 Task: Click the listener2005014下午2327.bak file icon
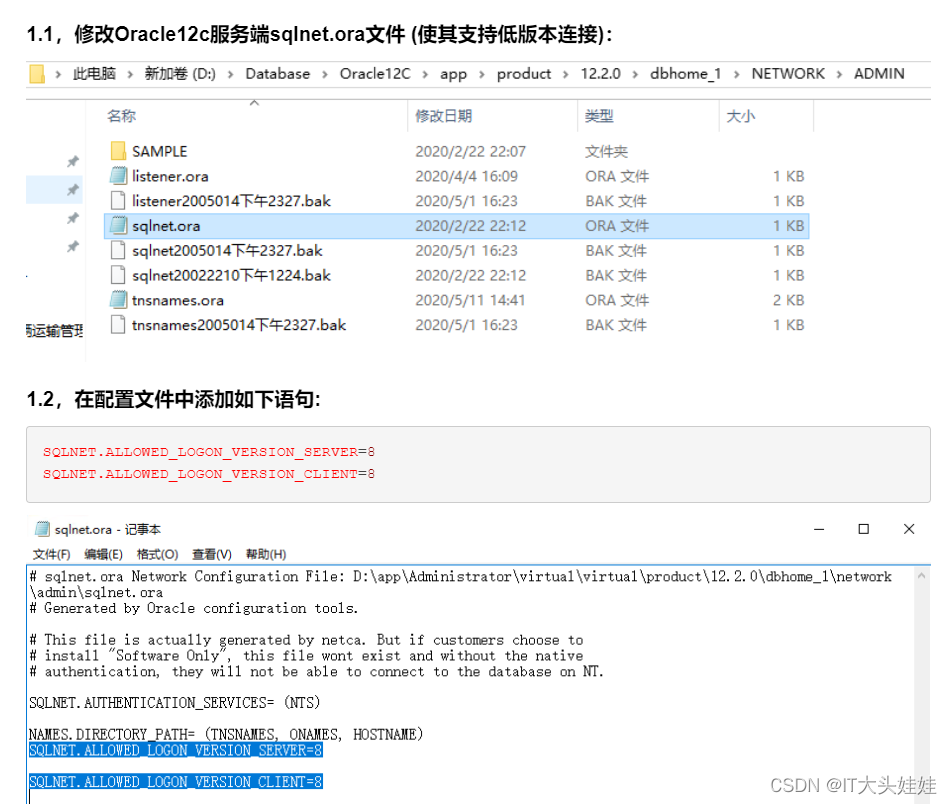pos(118,200)
